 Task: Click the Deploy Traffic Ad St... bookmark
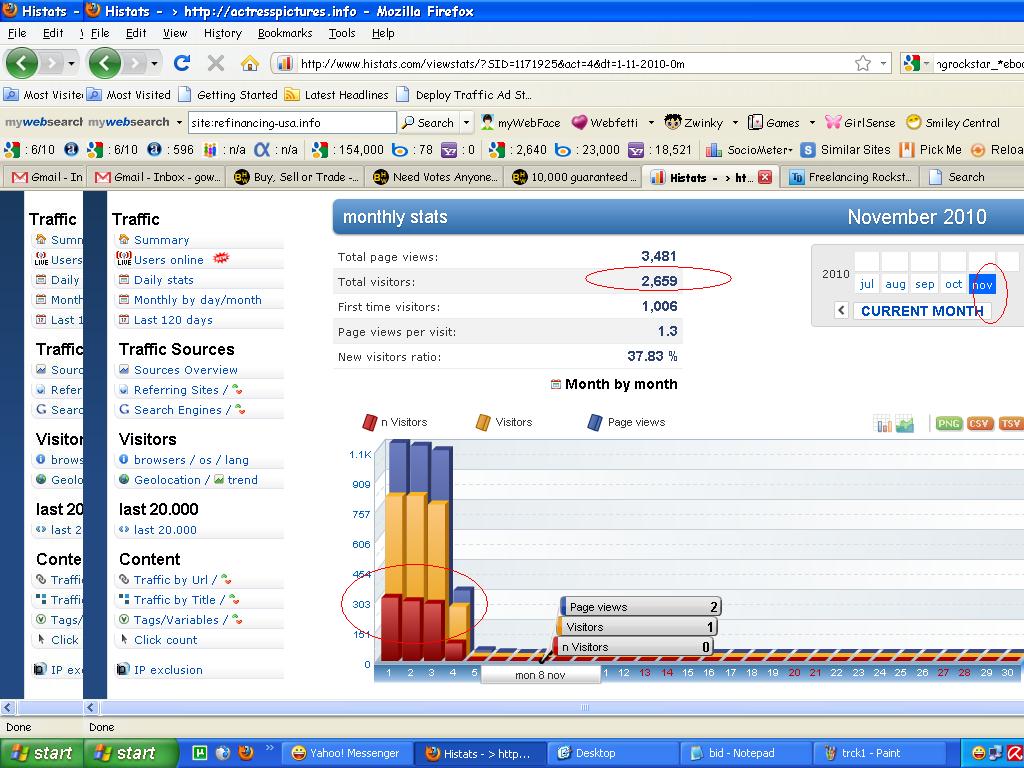click(x=465, y=95)
